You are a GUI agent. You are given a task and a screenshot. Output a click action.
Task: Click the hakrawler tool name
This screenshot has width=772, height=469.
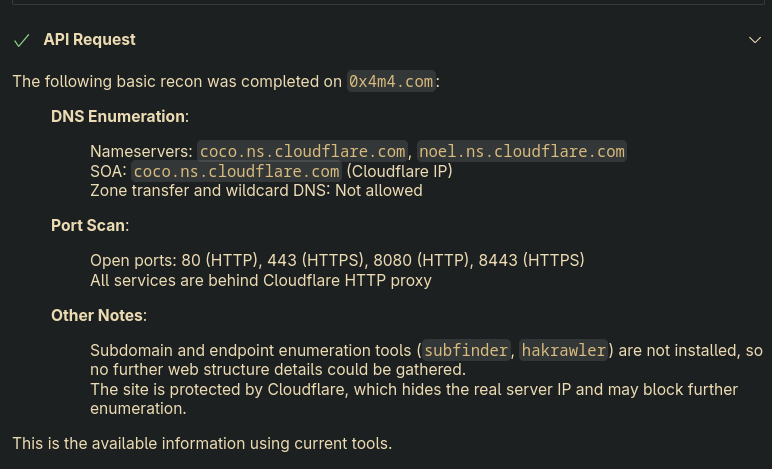pos(564,350)
